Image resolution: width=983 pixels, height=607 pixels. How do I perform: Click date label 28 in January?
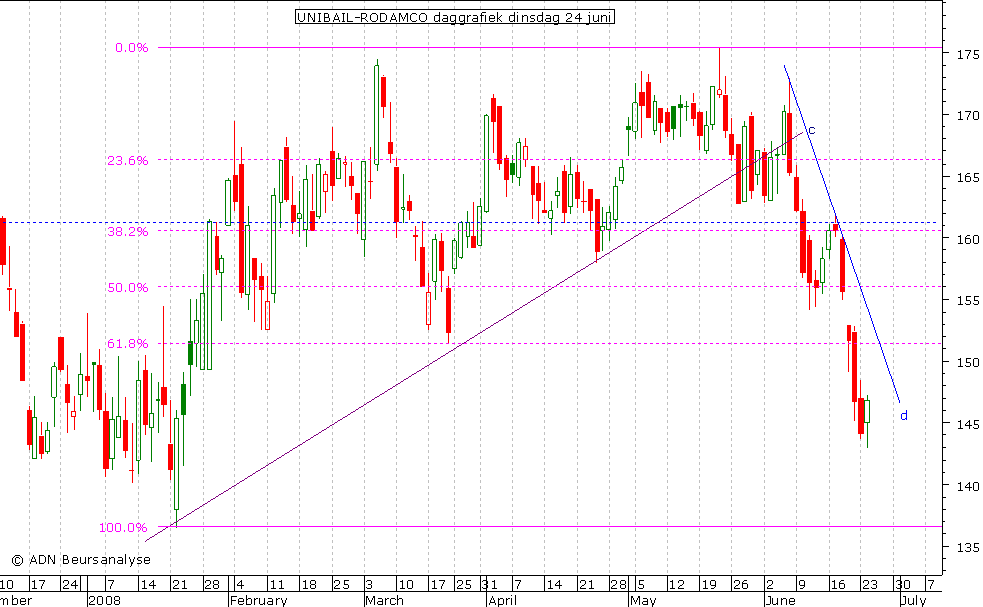(212, 585)
